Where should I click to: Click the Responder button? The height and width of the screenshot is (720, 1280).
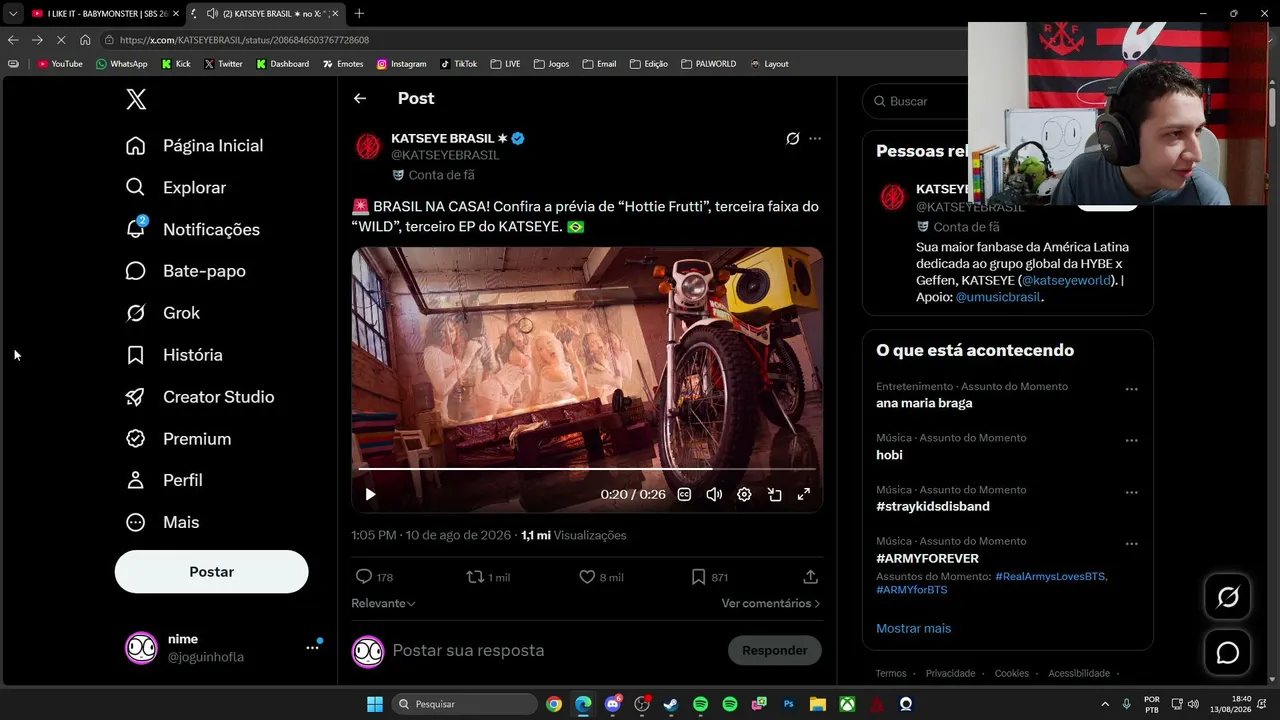click(774, 651)
